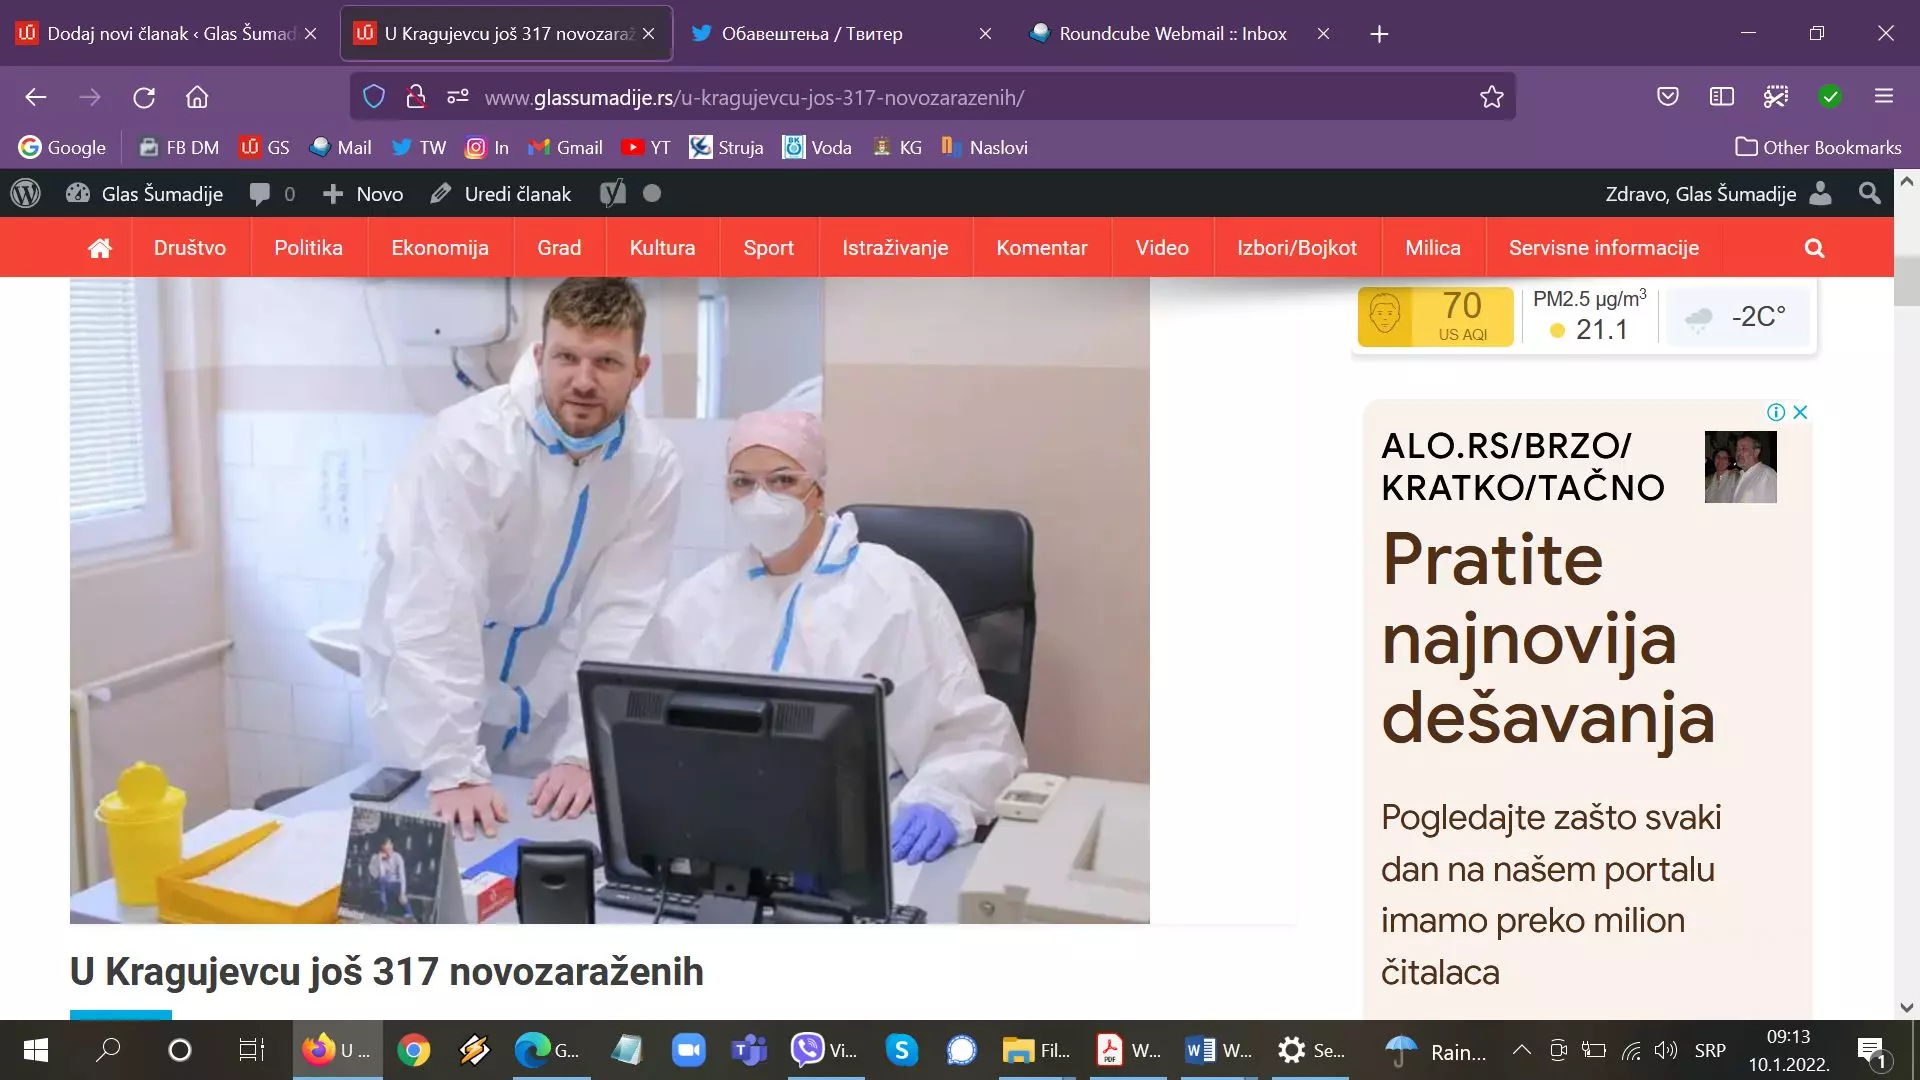The height and width of the screenshot is (1080, 1920).
Task: Open the Naslovi bookmark
Action: pyautogui.click(x=985, y=148)
